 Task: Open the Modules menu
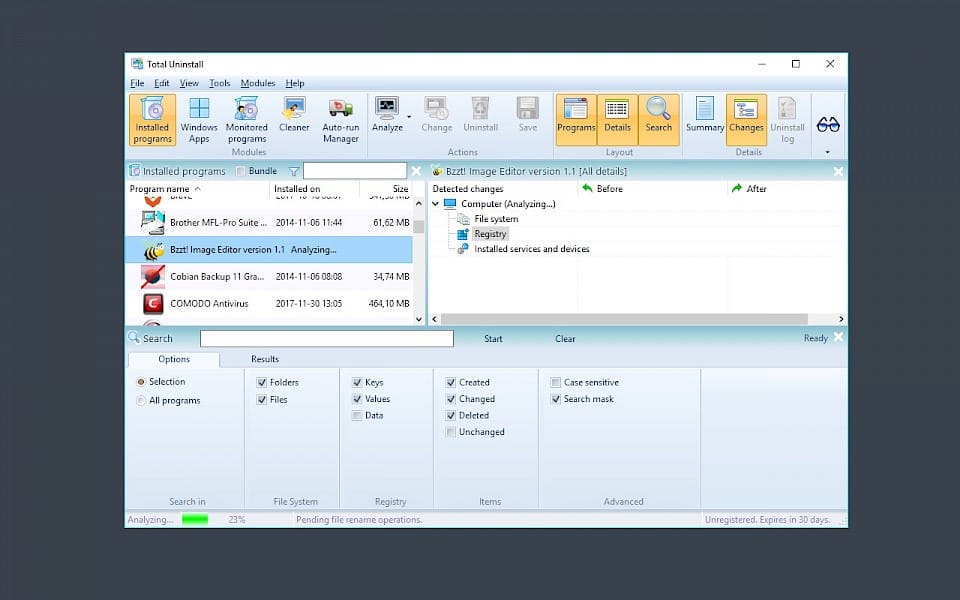tap(258, 83)
